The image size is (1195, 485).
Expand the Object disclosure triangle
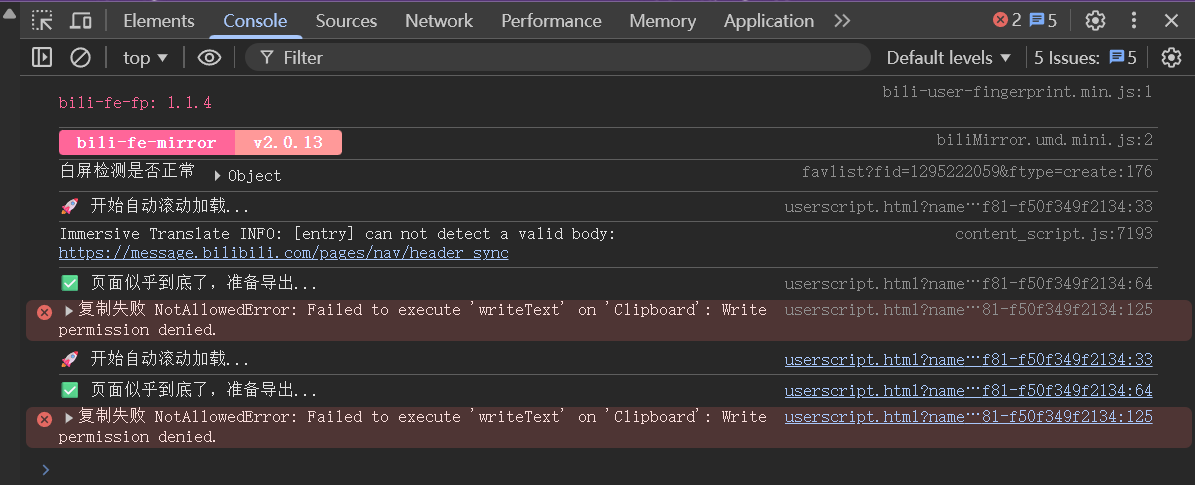pos(218,176)
